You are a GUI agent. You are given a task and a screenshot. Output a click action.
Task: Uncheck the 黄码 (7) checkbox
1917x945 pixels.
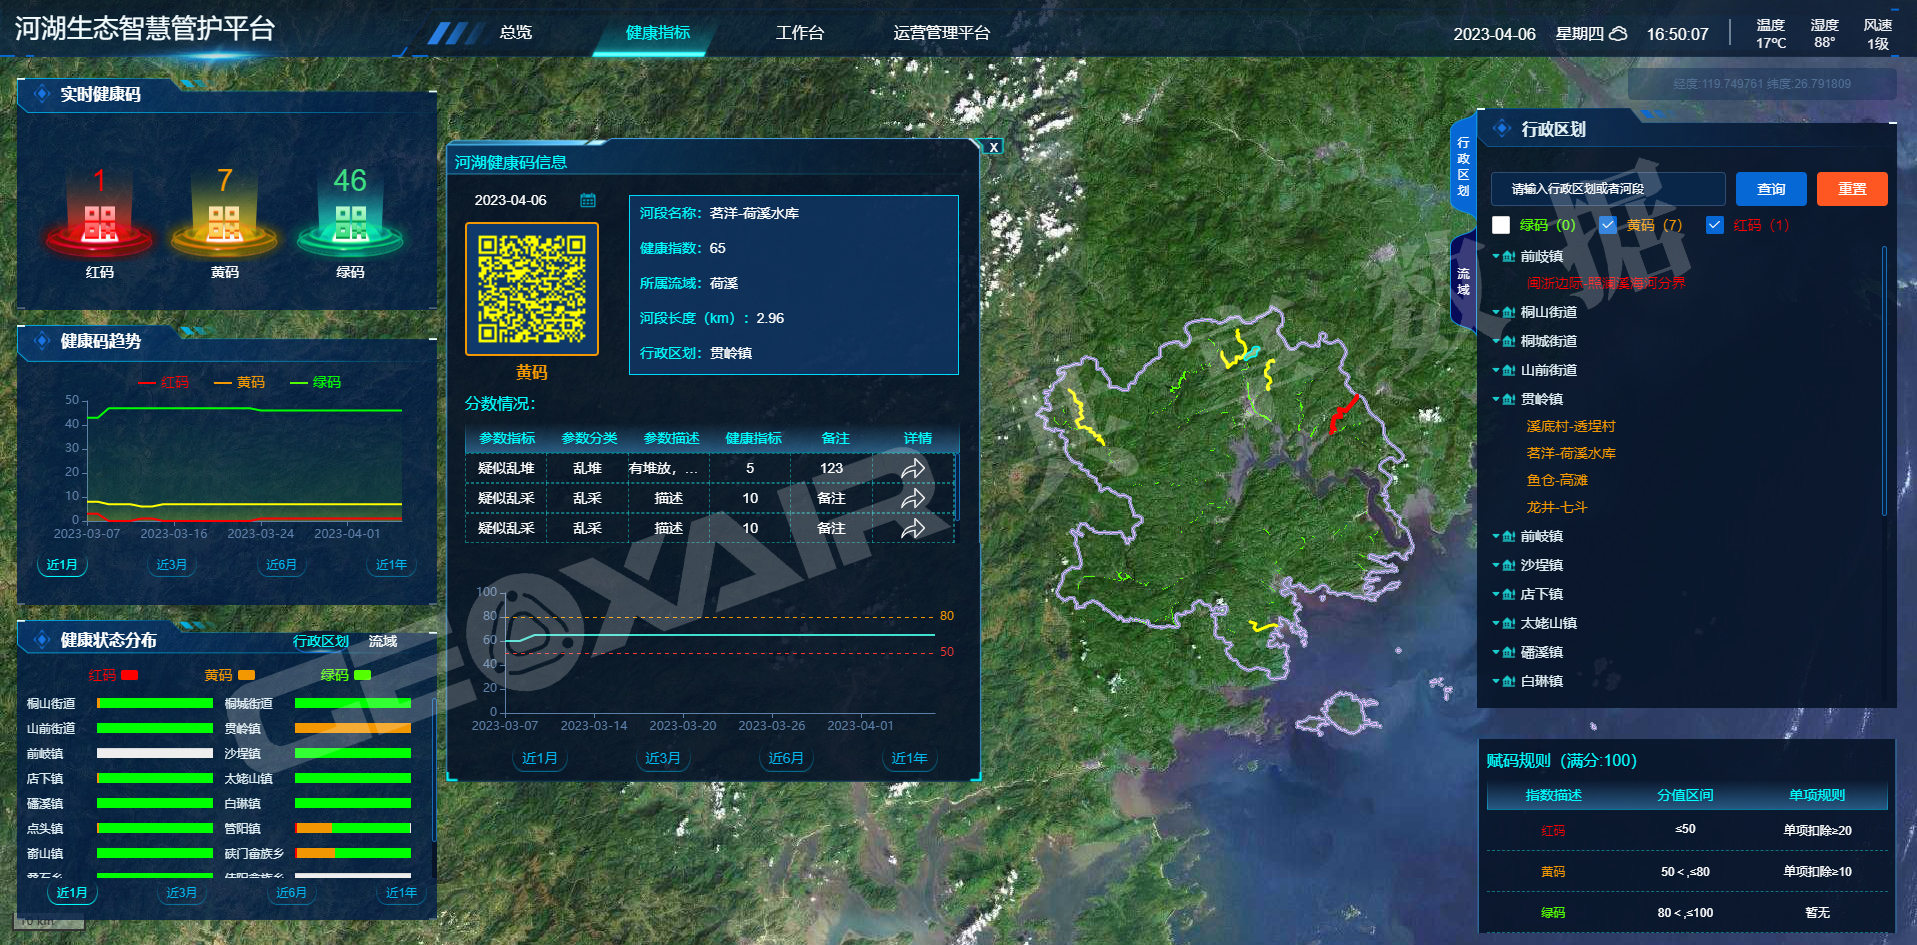click(x=1607, y=225)
